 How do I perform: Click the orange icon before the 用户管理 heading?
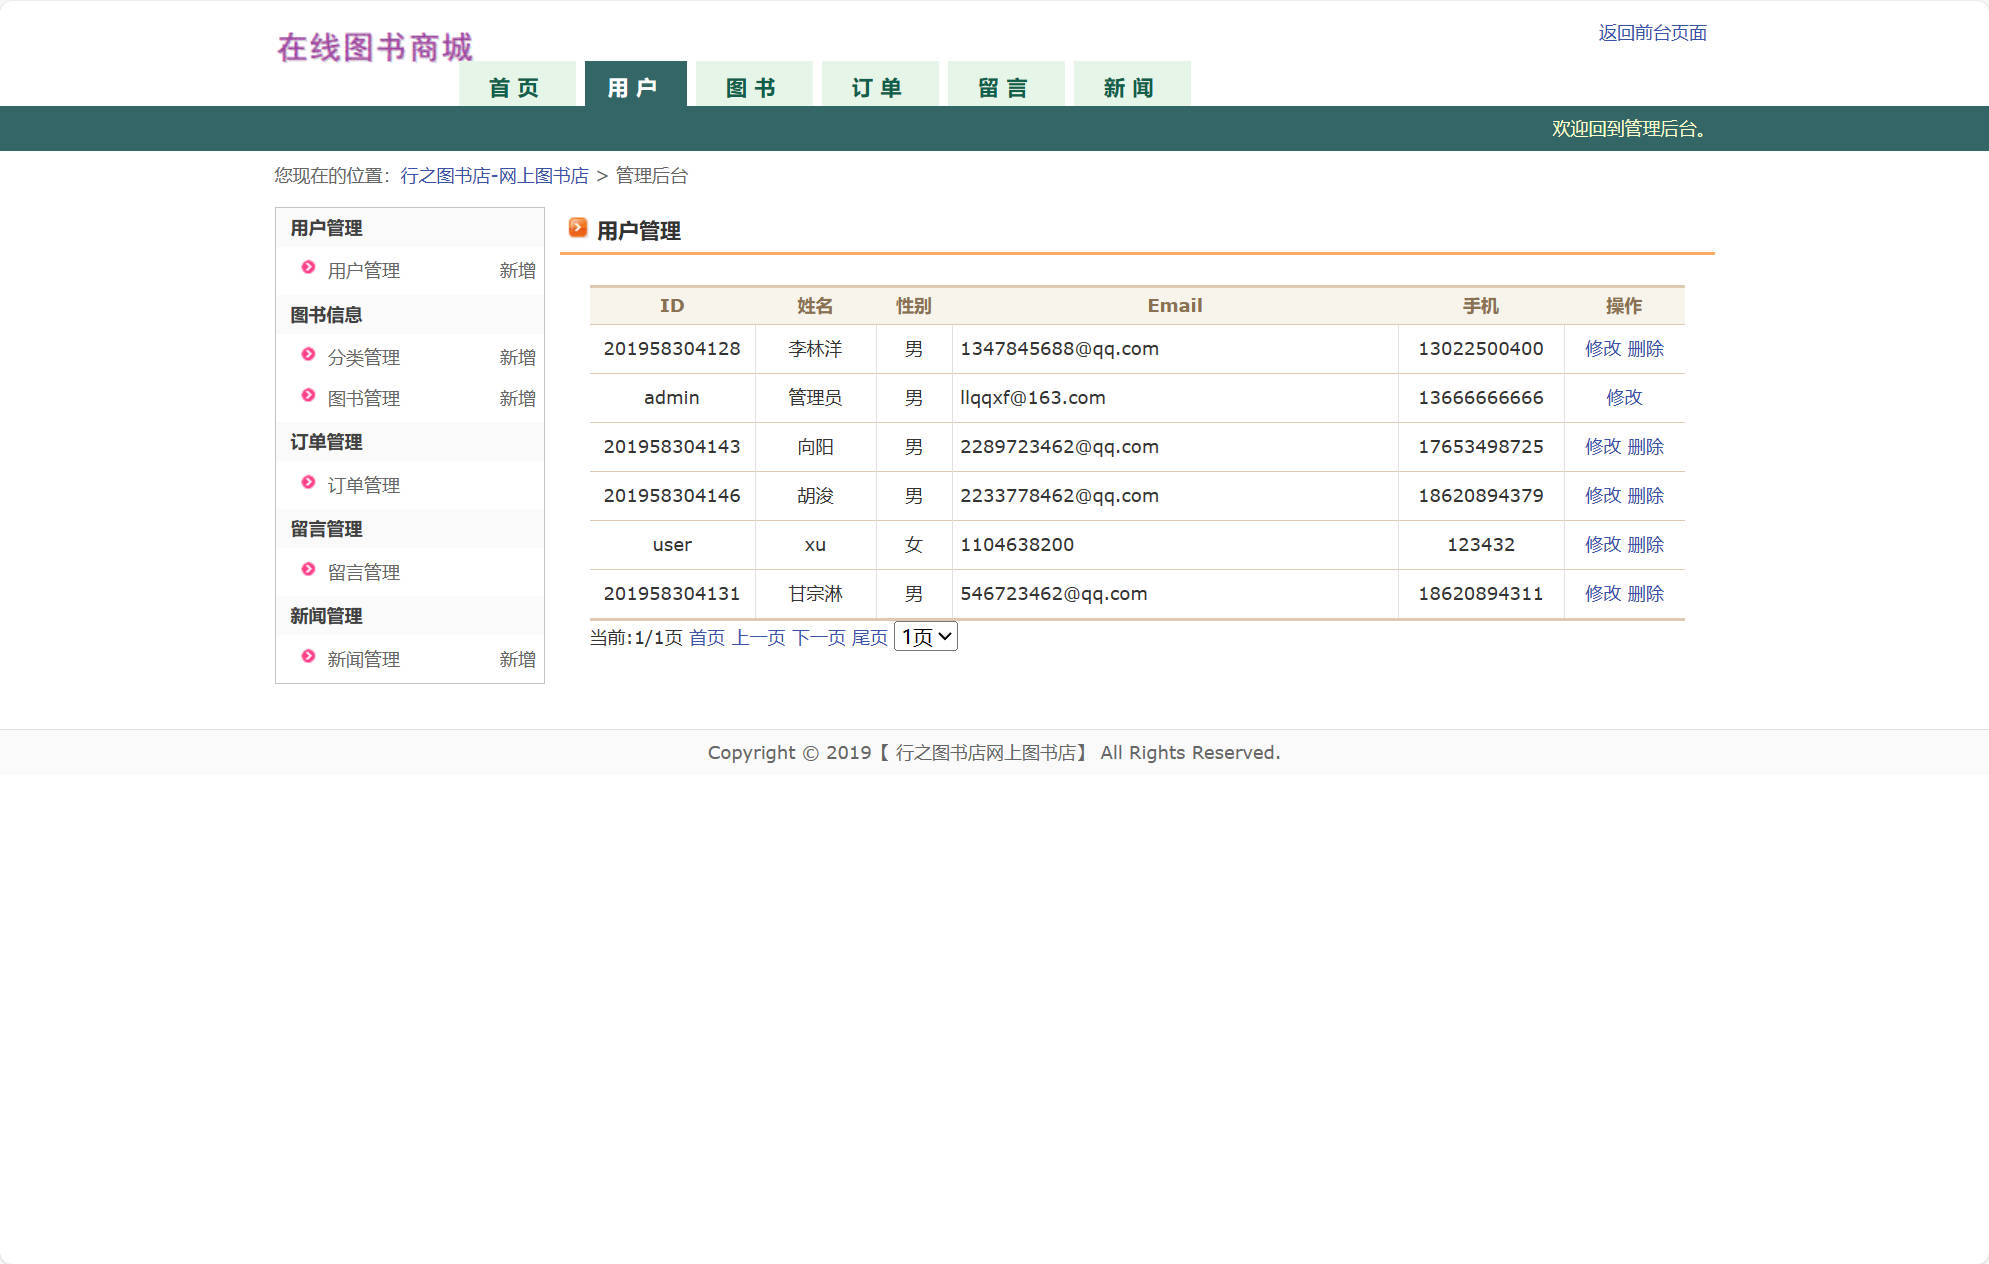577,228
